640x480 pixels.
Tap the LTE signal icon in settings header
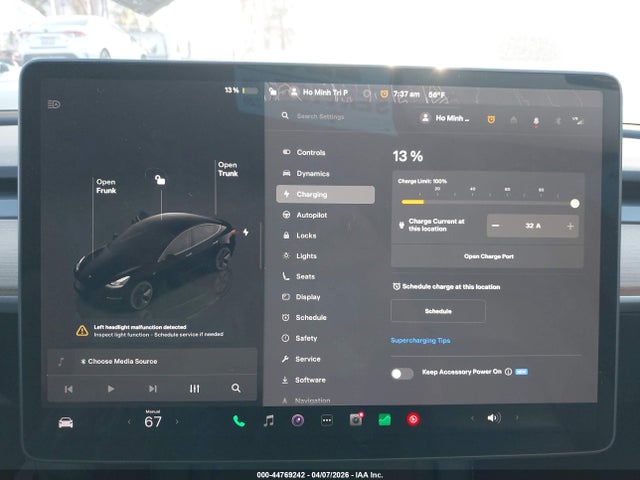coord(578,120)
